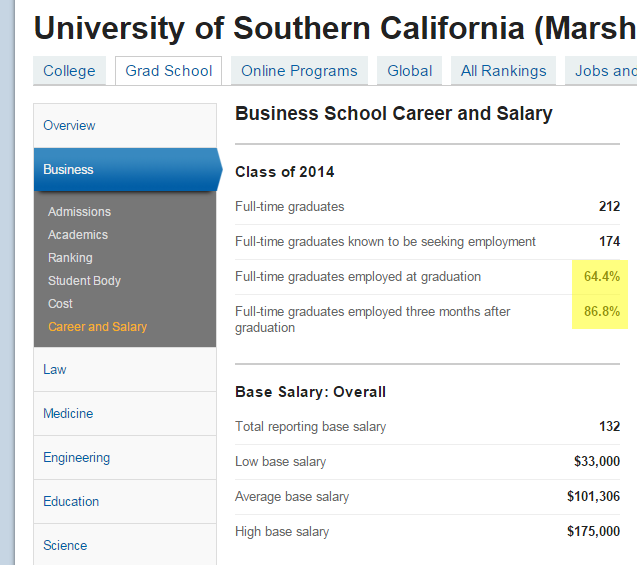Viewport: 637px width, 565px height.
Task: Switch to Grad School tab
Action: [169, 71]
